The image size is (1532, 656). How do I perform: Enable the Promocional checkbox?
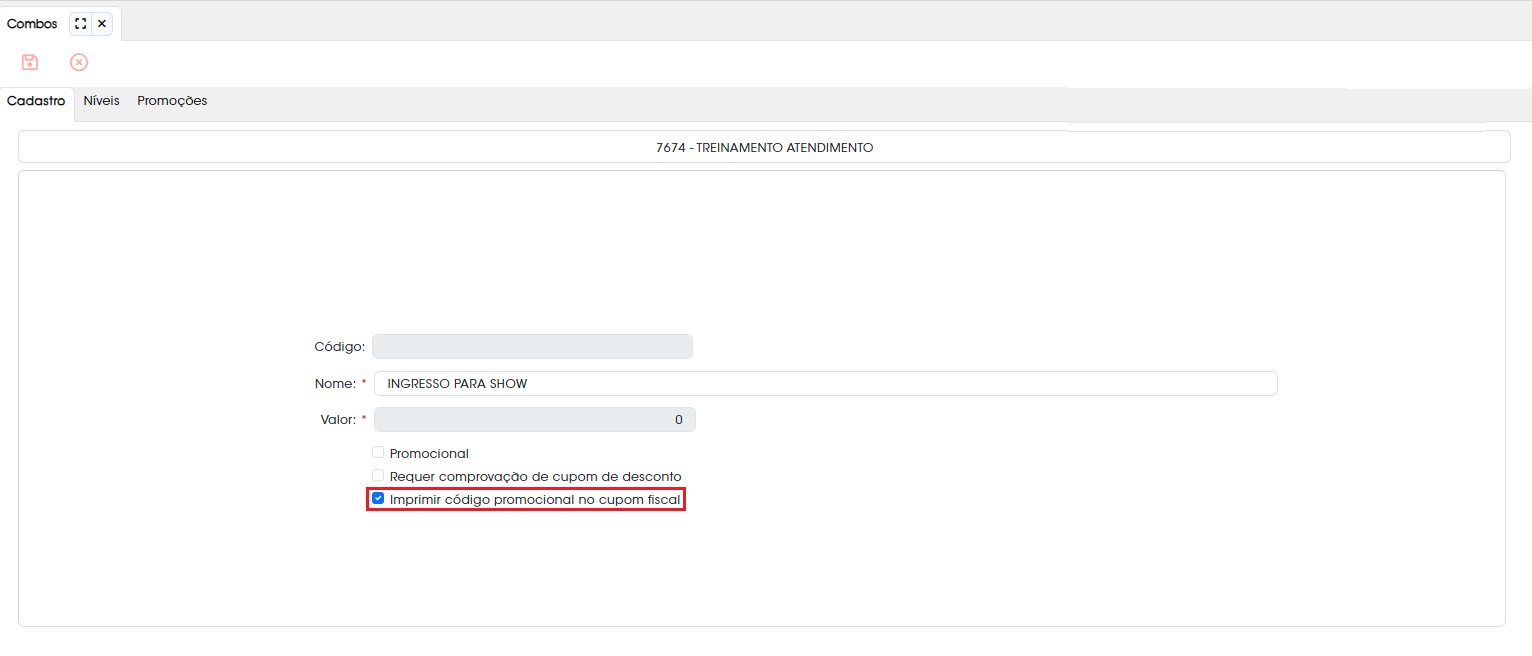[x=378, y=453]
